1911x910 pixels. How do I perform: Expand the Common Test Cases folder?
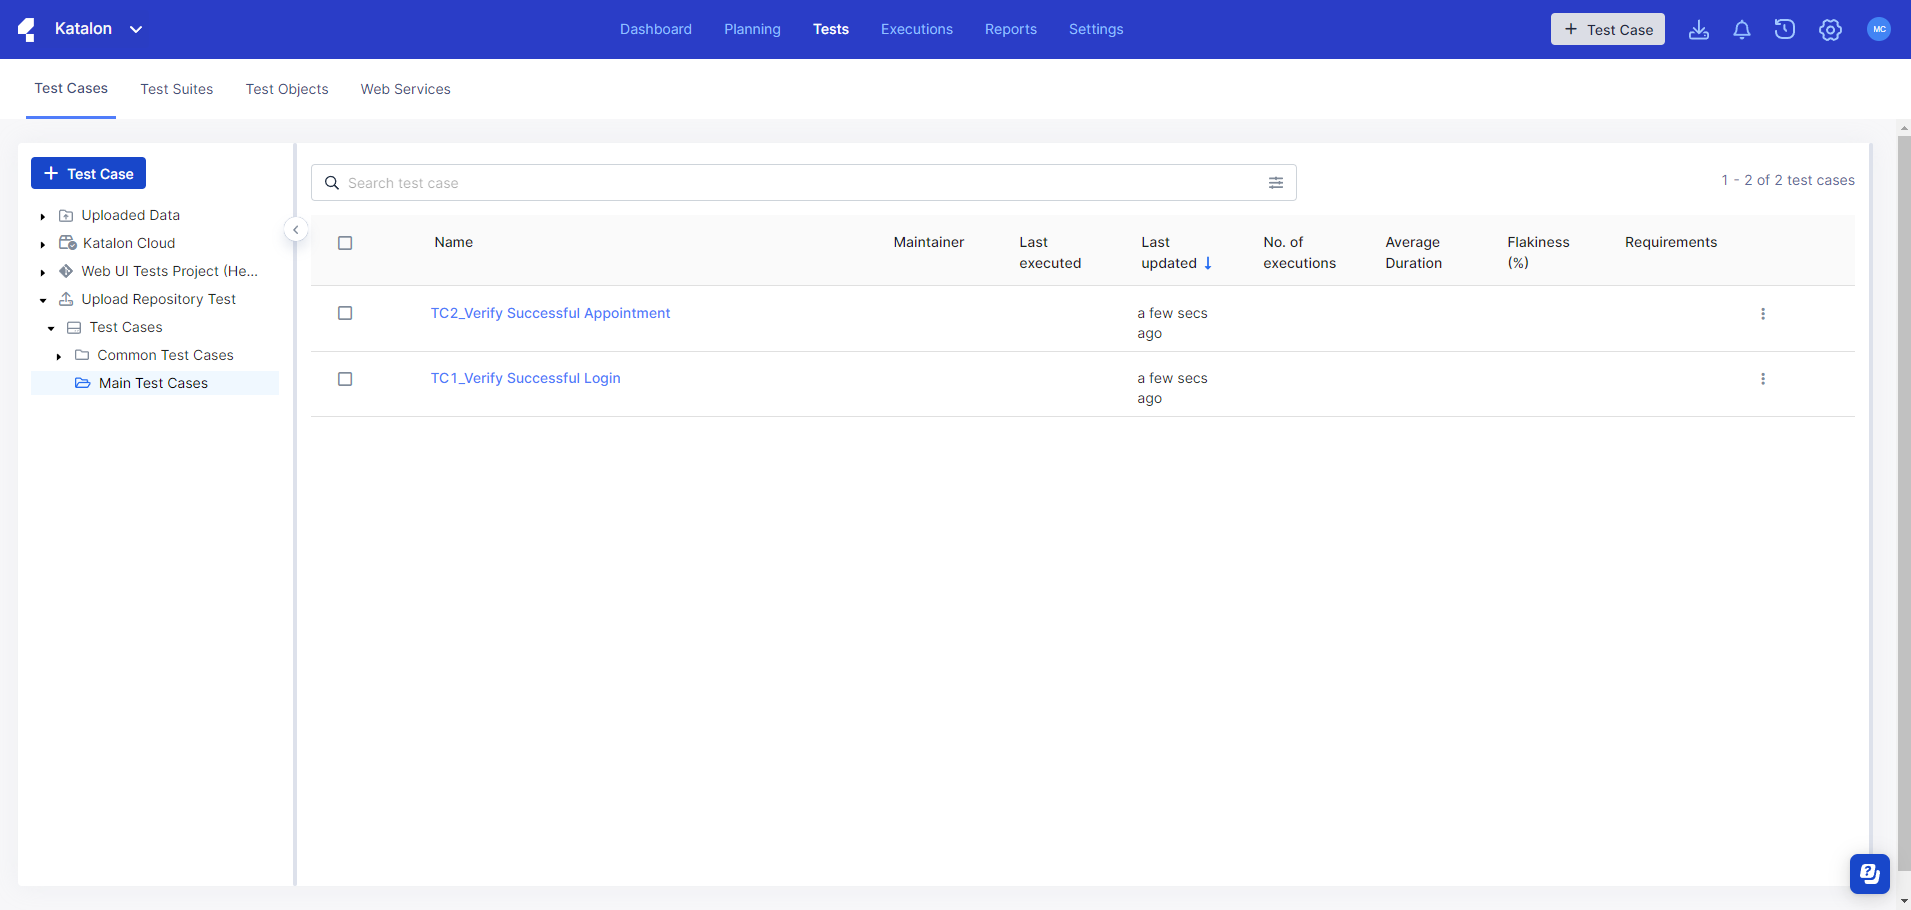[59, 356]
